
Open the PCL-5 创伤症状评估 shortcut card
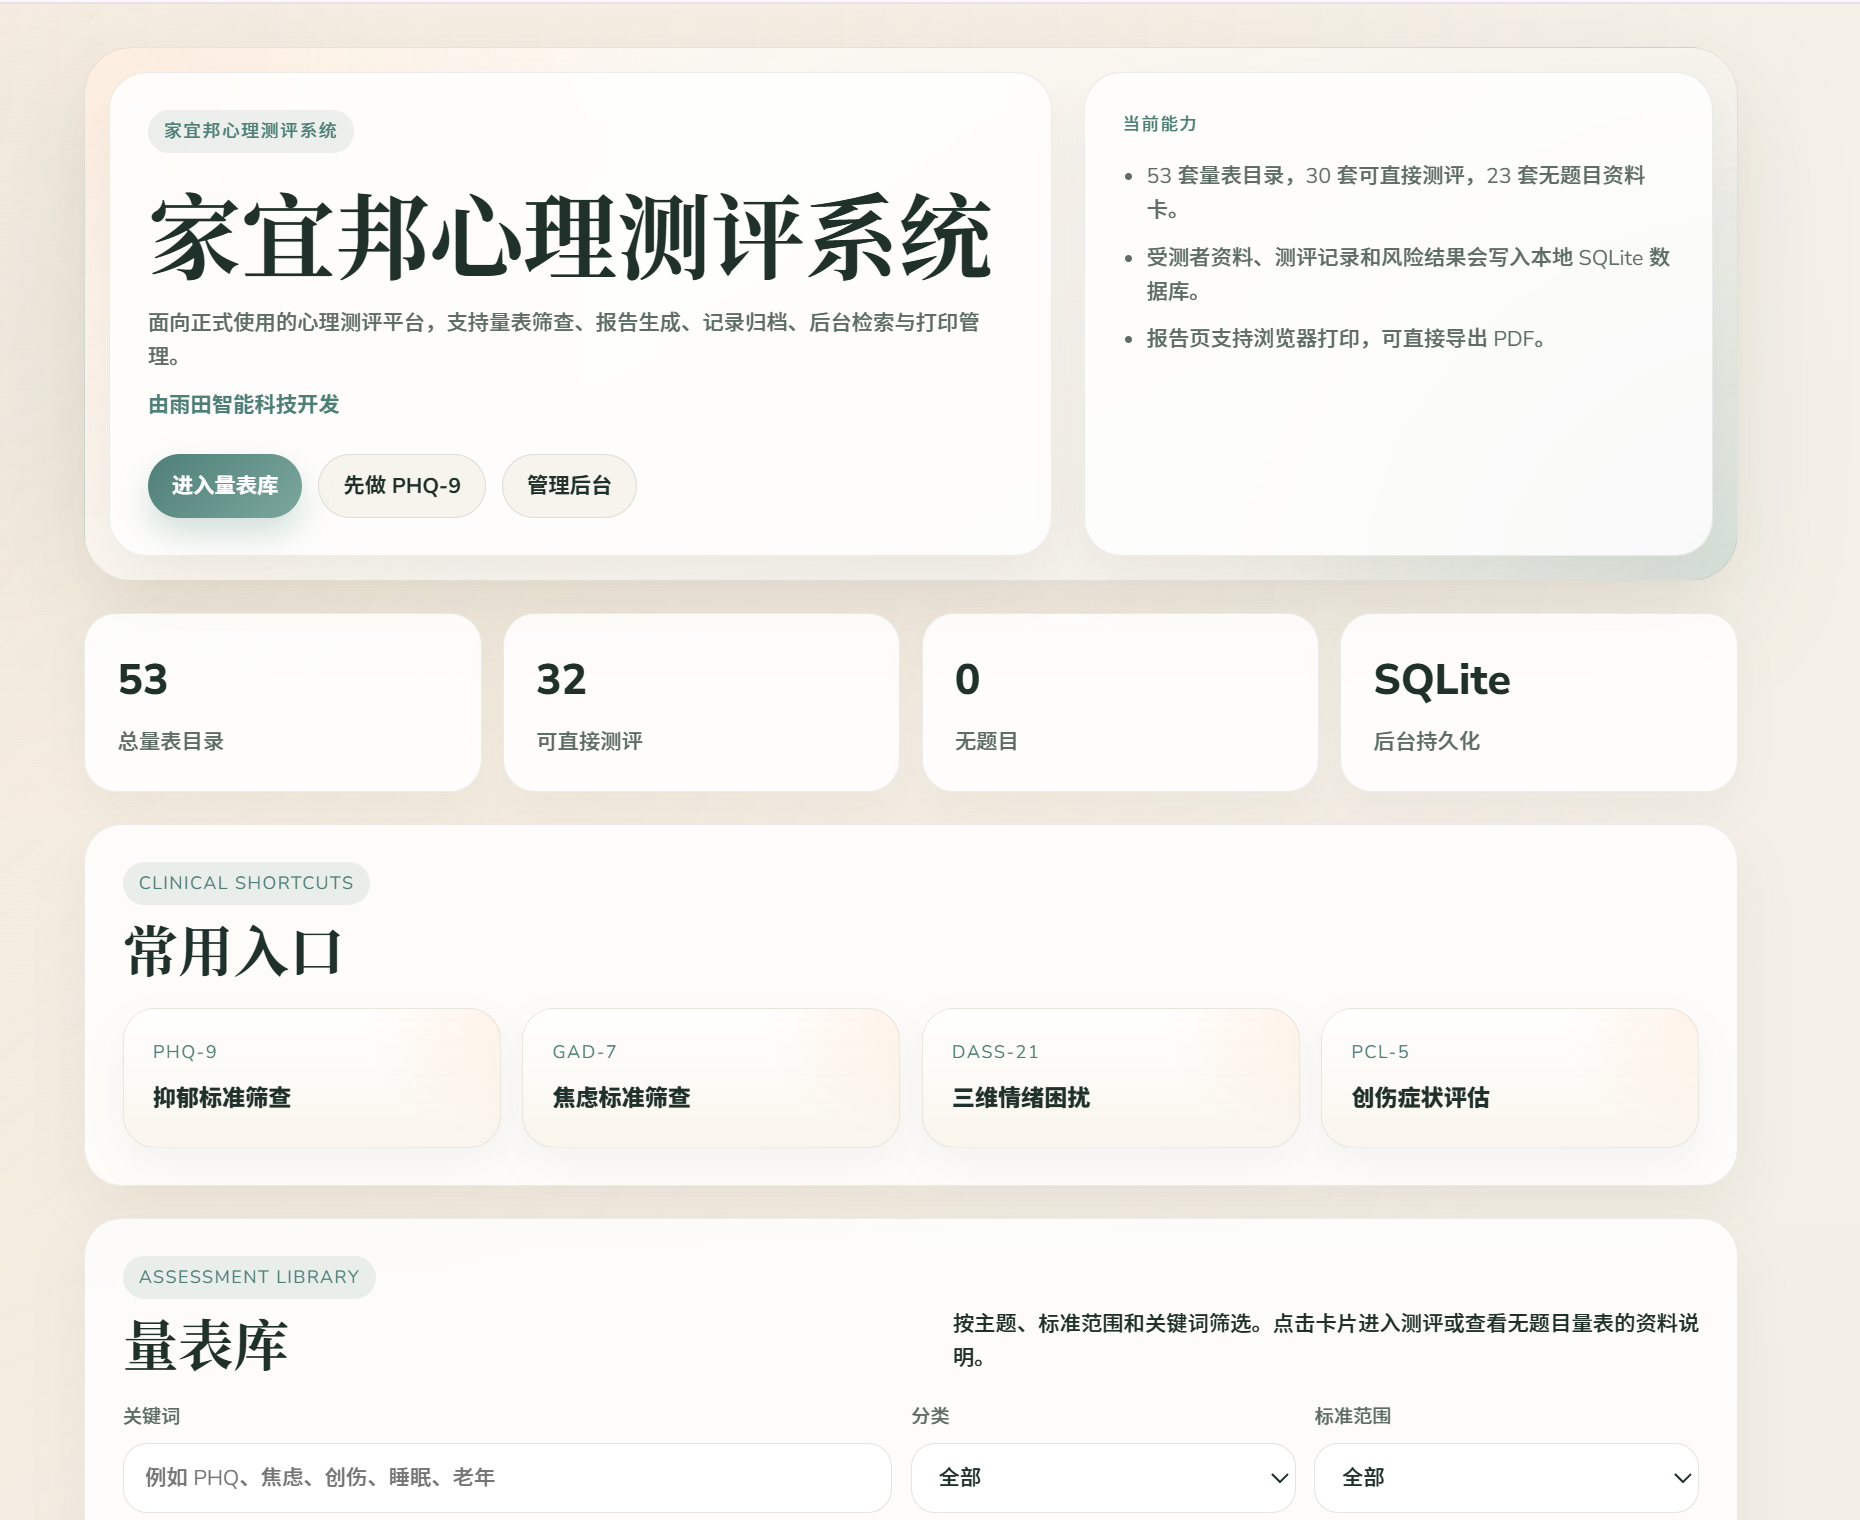coord(1510,1078)
